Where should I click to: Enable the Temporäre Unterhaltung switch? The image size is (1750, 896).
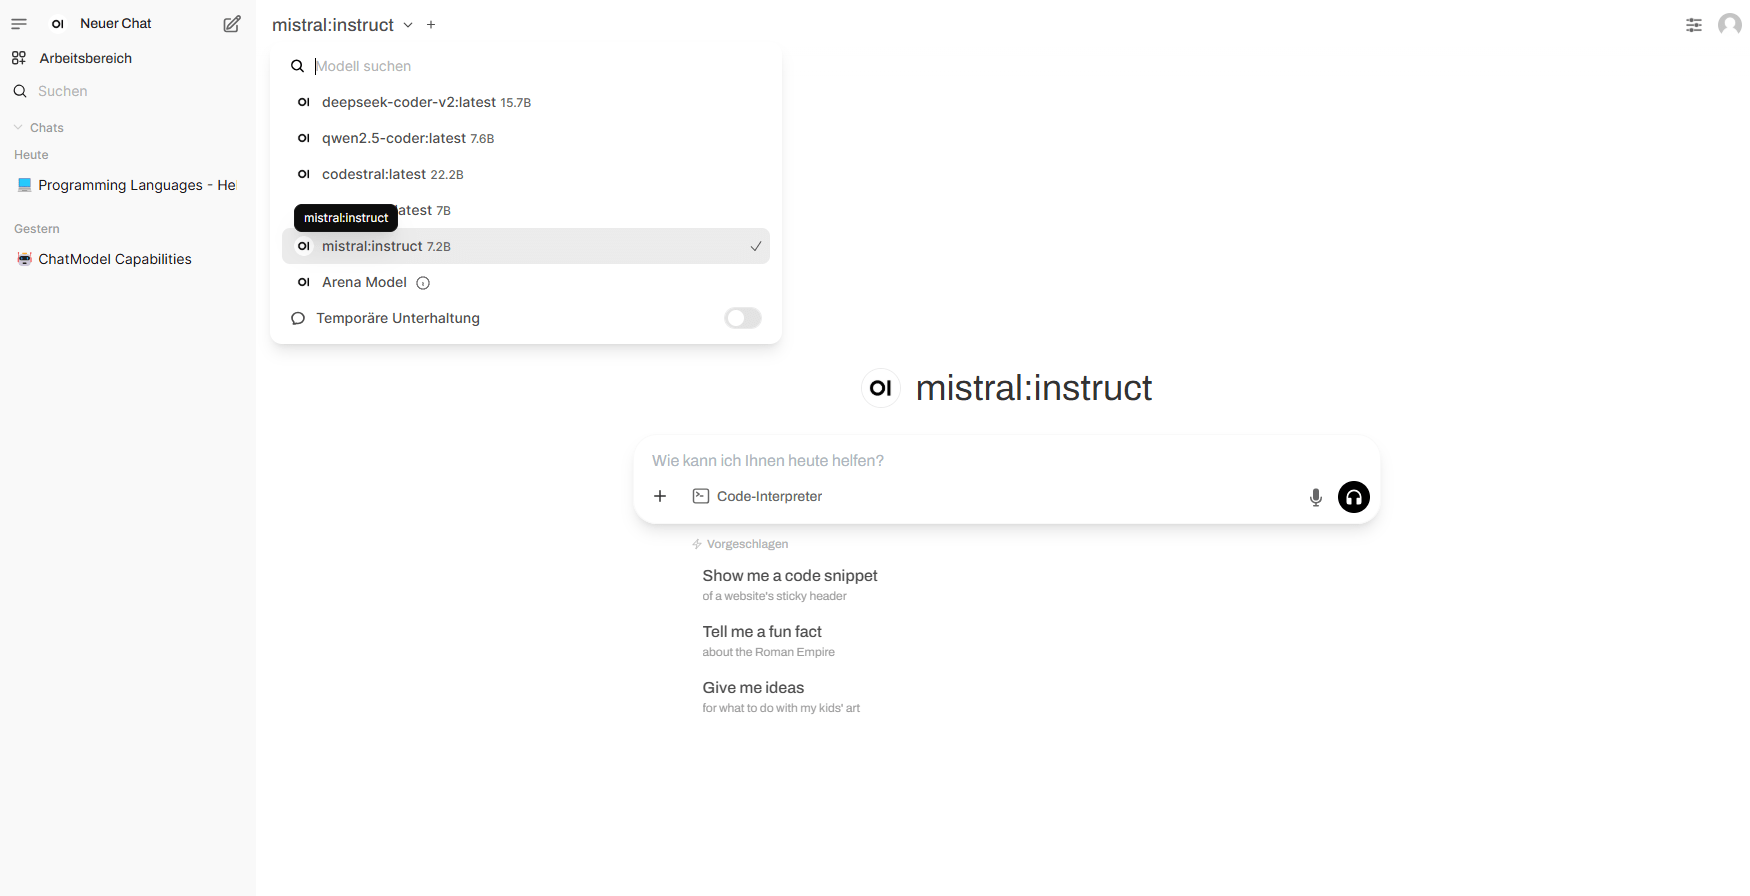(743, 318)
